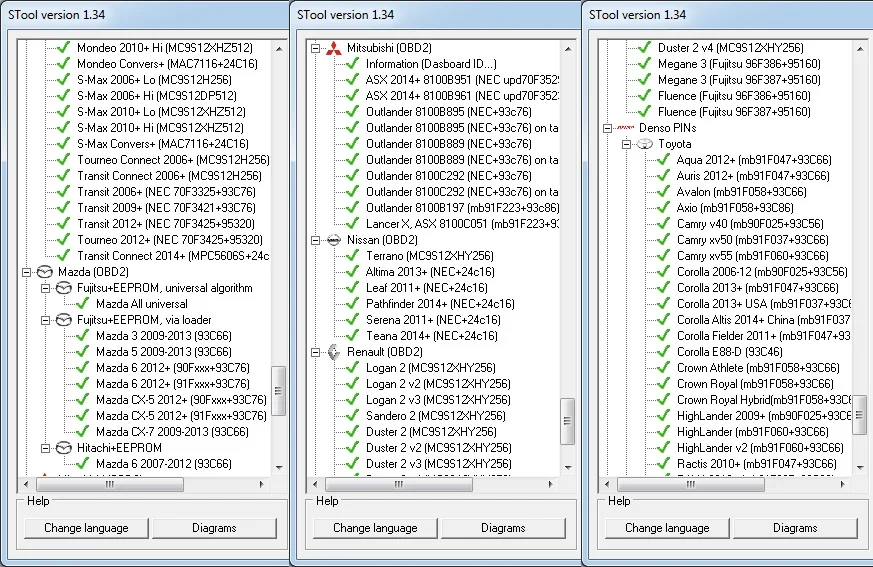
Task: Select HighLander v2 (mb91F060+93C66)
Action: coord(760,448)
